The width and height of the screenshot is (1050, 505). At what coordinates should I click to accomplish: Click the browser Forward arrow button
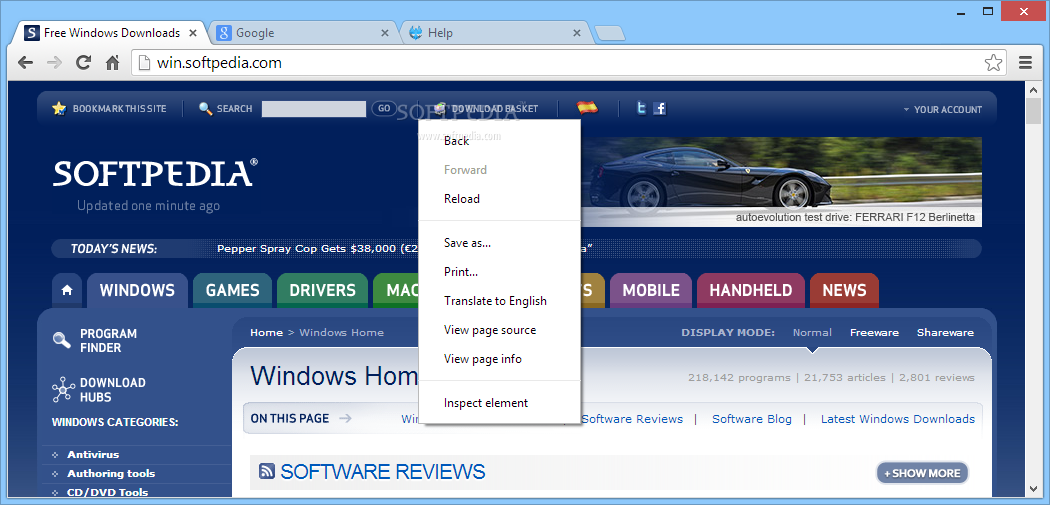[x=54, y=63]
